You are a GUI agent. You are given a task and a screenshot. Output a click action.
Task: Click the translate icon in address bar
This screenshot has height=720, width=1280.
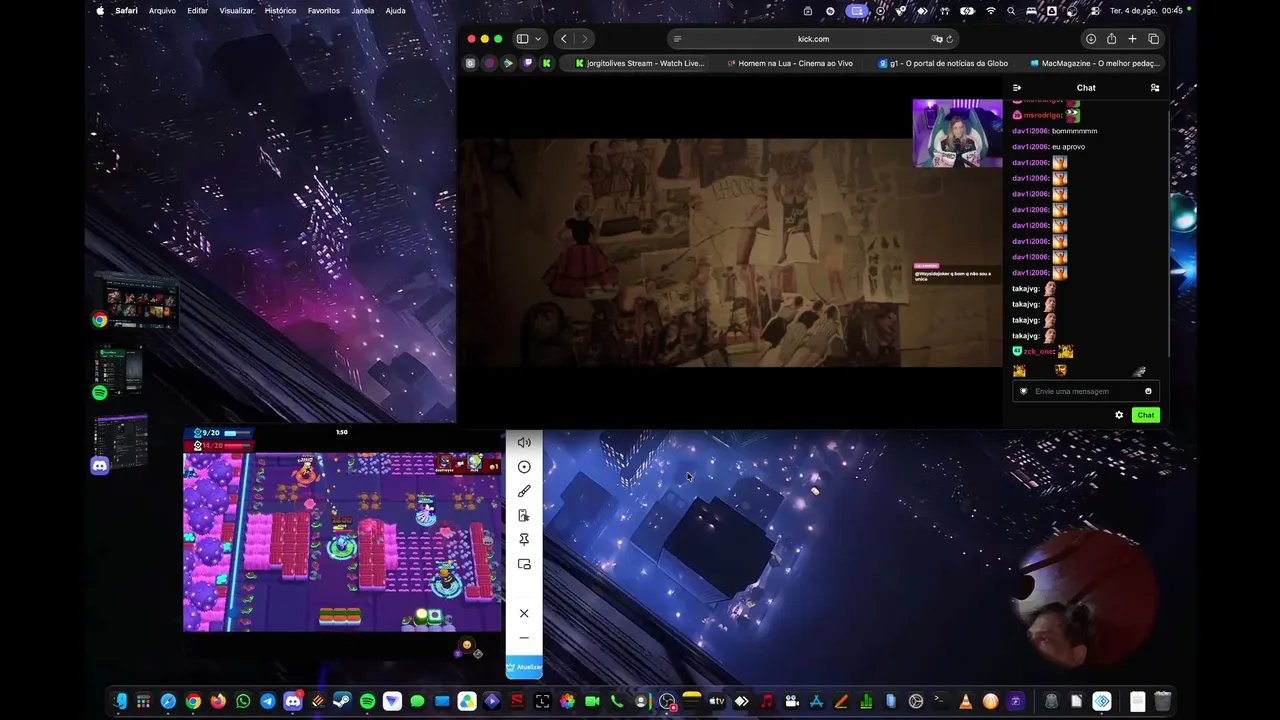point(937,39)
